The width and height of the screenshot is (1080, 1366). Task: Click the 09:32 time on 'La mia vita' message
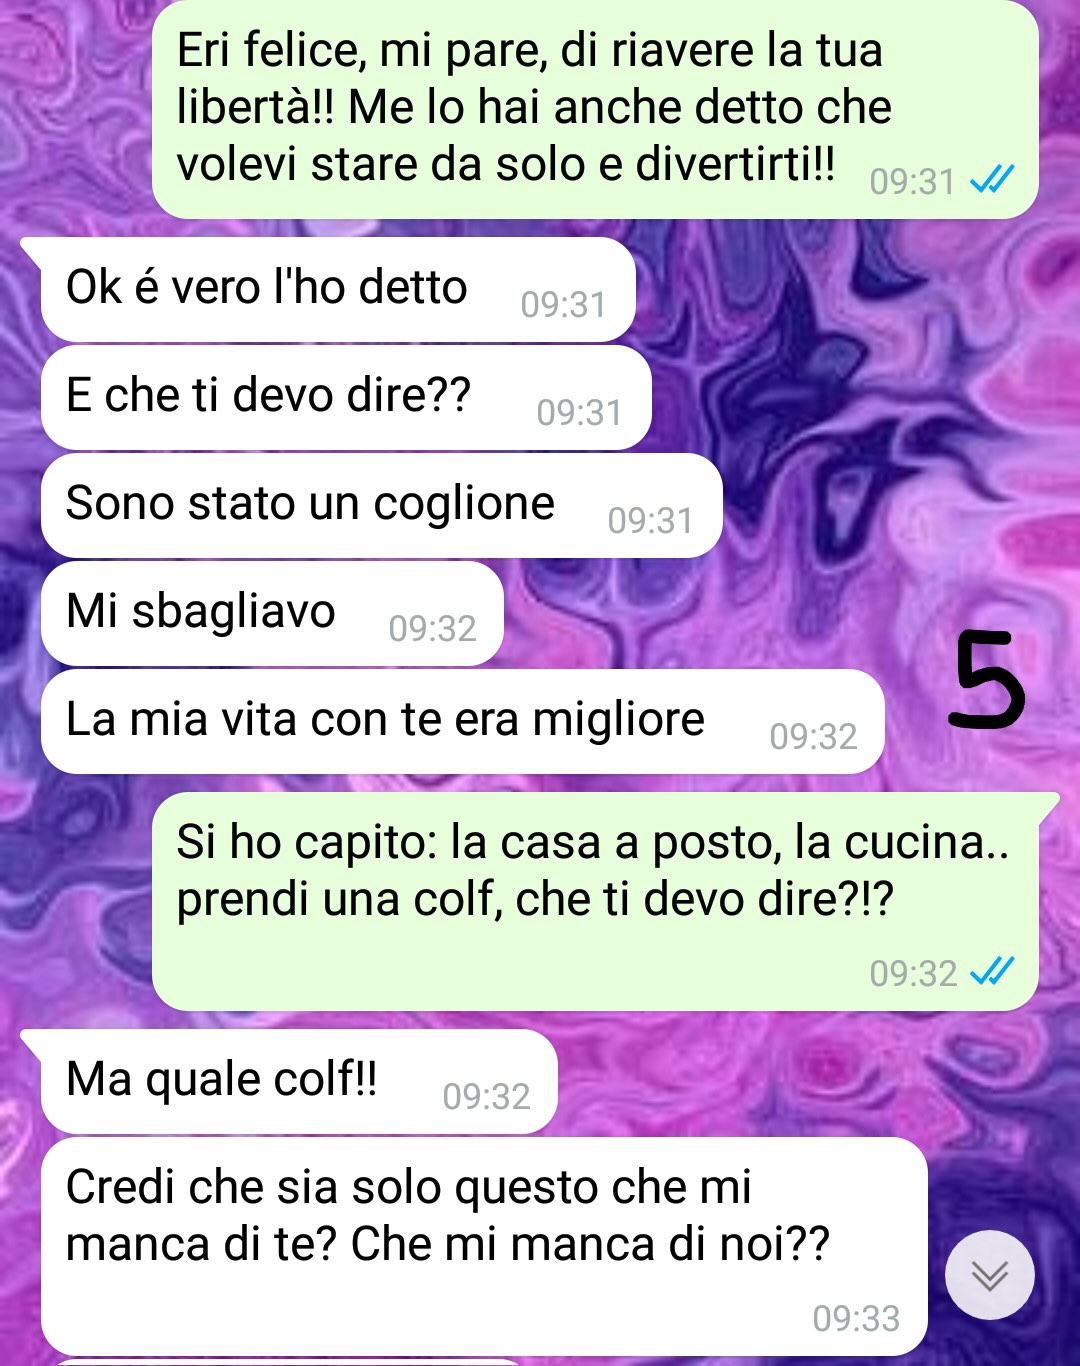click(813, 736)
